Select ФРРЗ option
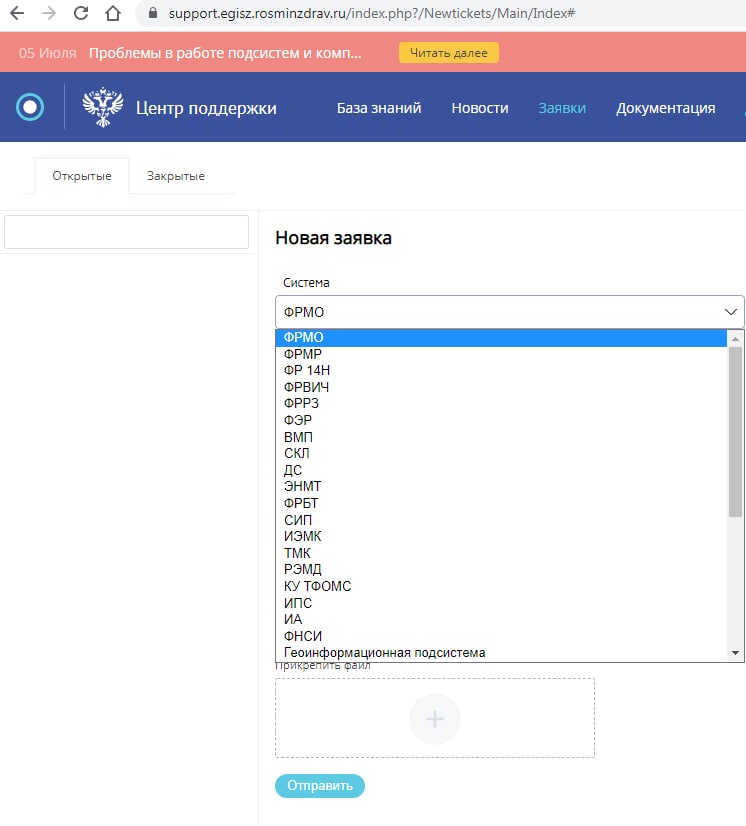 (501, 404)
